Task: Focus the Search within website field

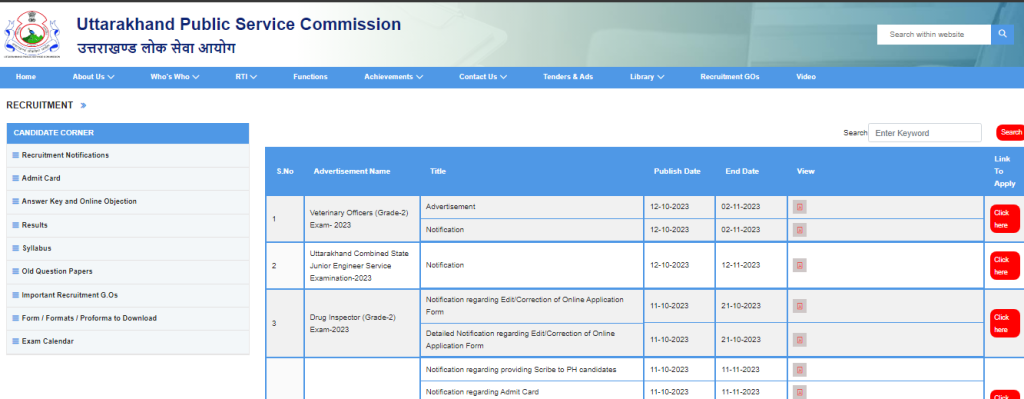Action: click(x=934, y=35)
